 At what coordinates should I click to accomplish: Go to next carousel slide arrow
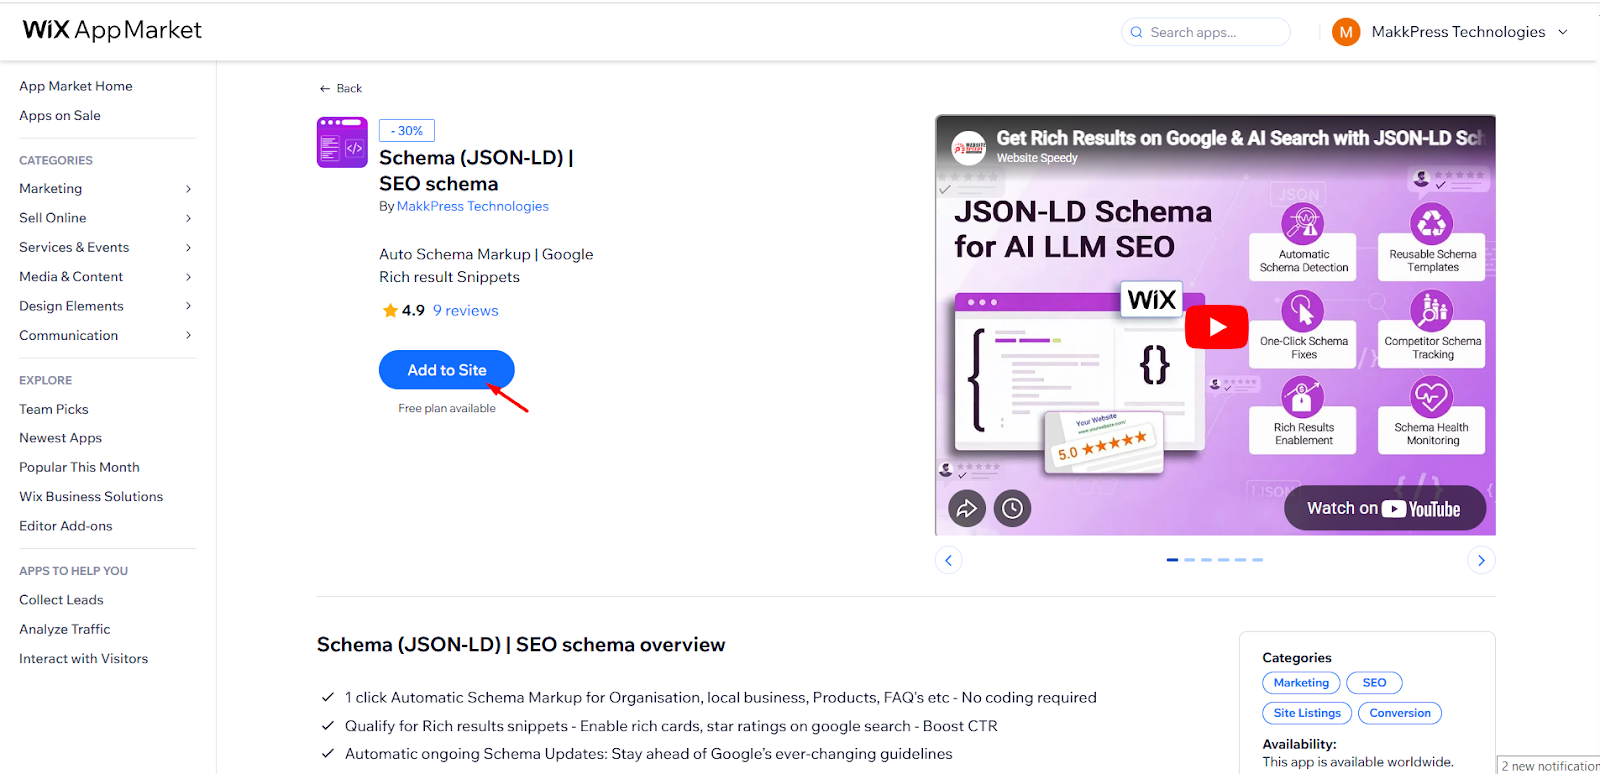(1481, 560)
